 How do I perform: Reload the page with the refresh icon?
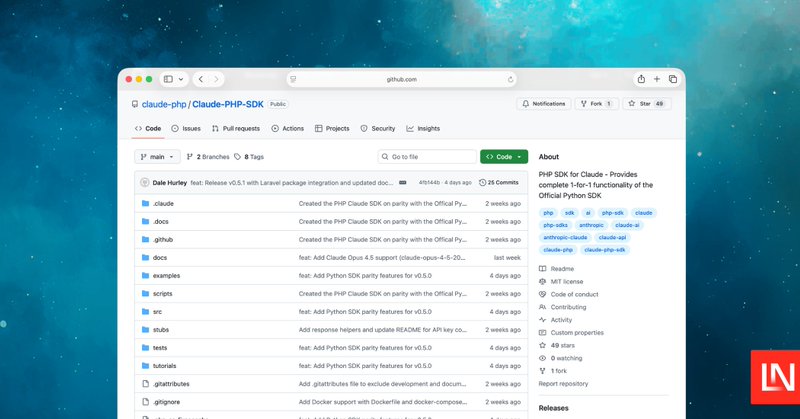click(510, 79)
